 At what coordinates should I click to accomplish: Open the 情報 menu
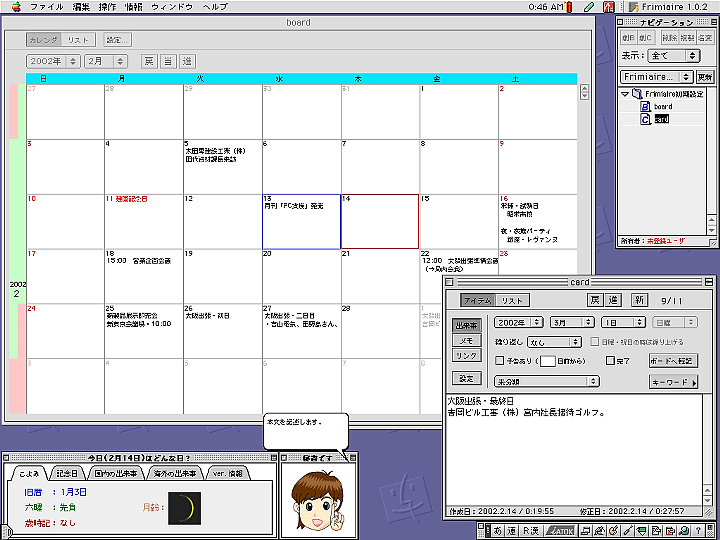(133, 7)
